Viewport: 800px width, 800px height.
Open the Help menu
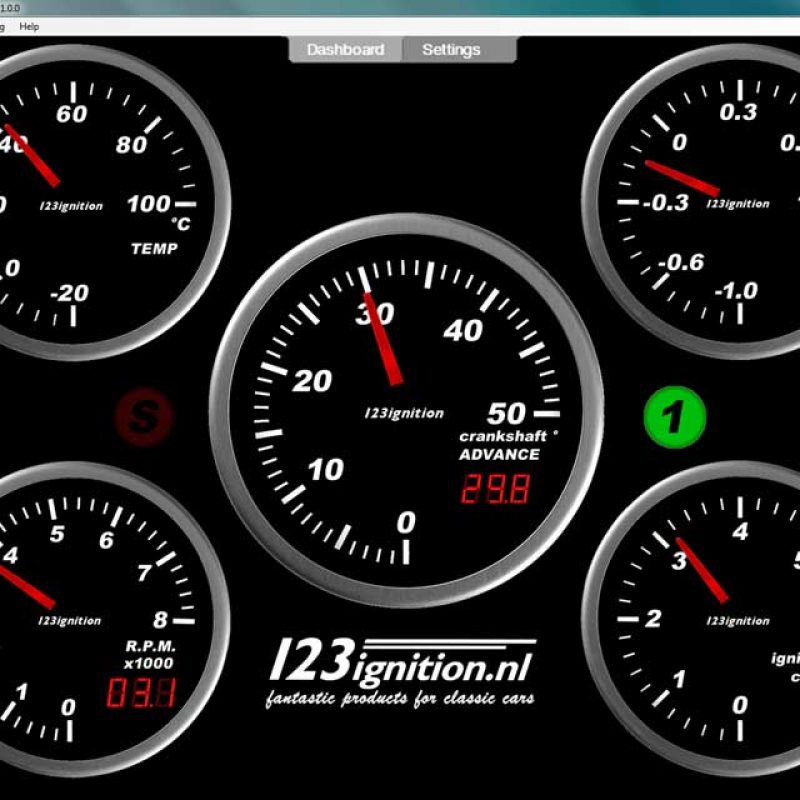[x=30, y=26]
